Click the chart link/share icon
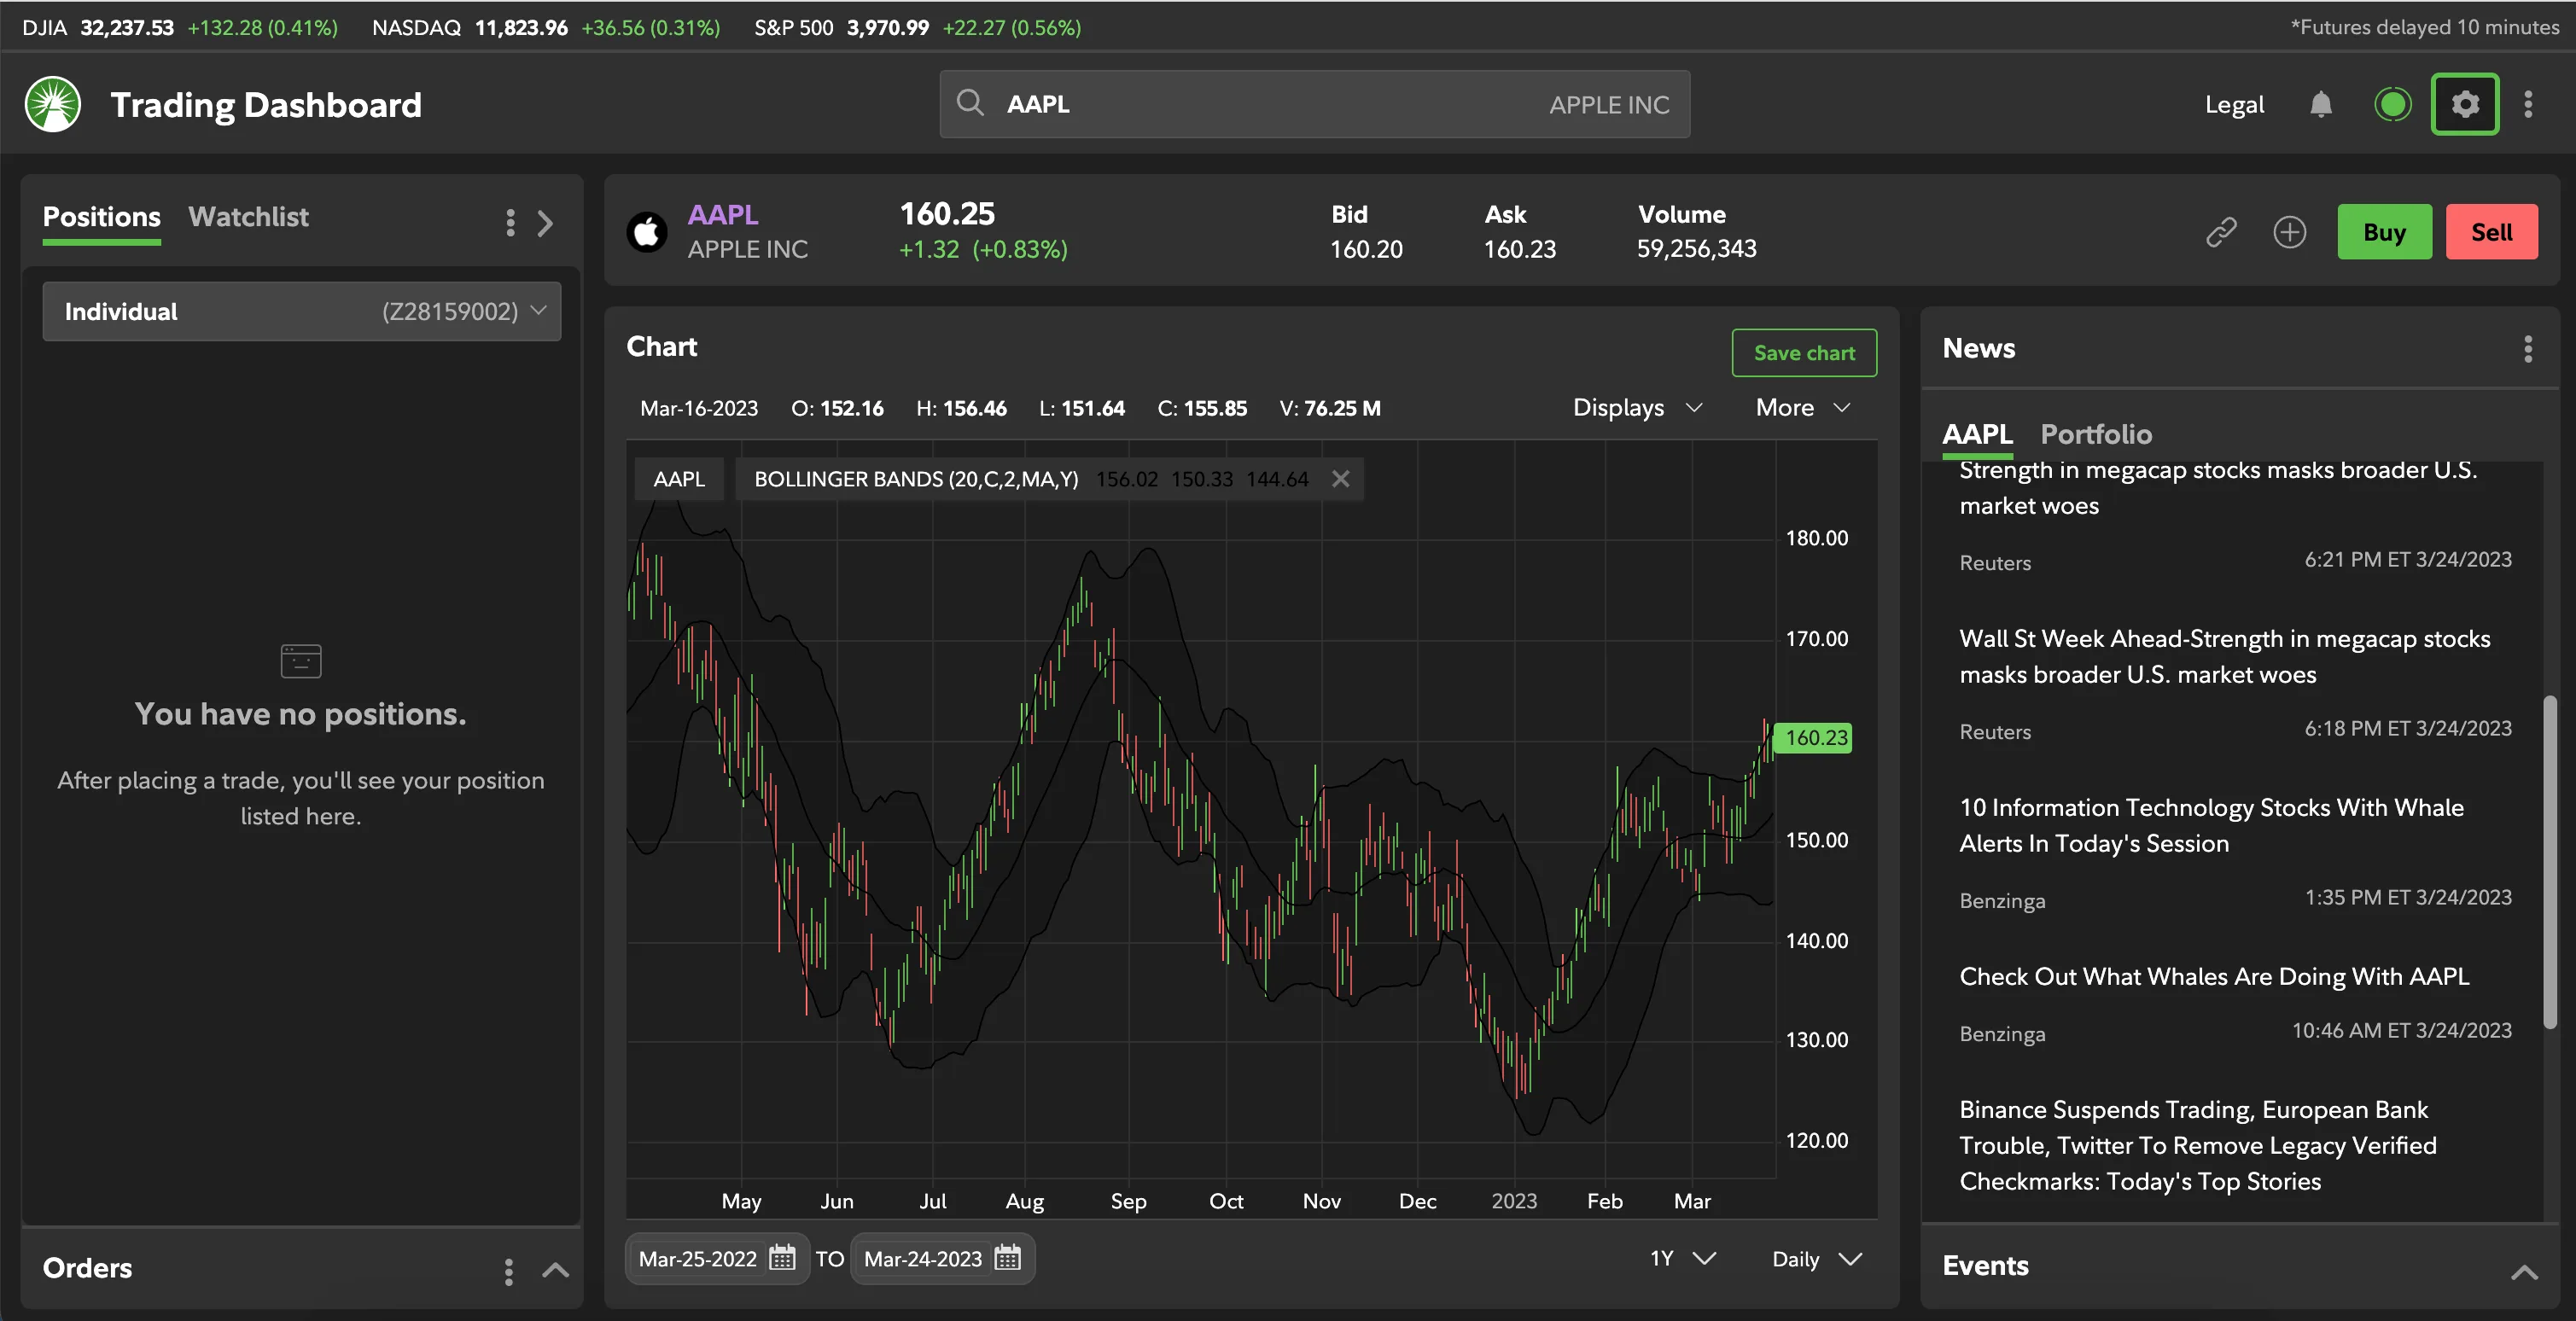 (x=2221, y=231)
